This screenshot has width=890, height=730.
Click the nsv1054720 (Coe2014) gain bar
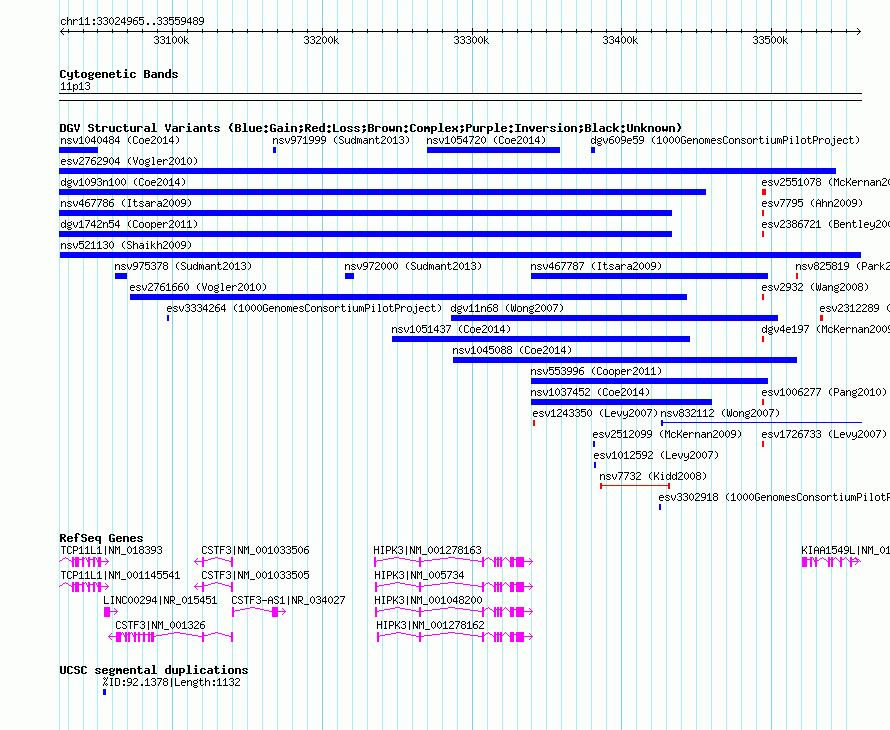(493, 150)
